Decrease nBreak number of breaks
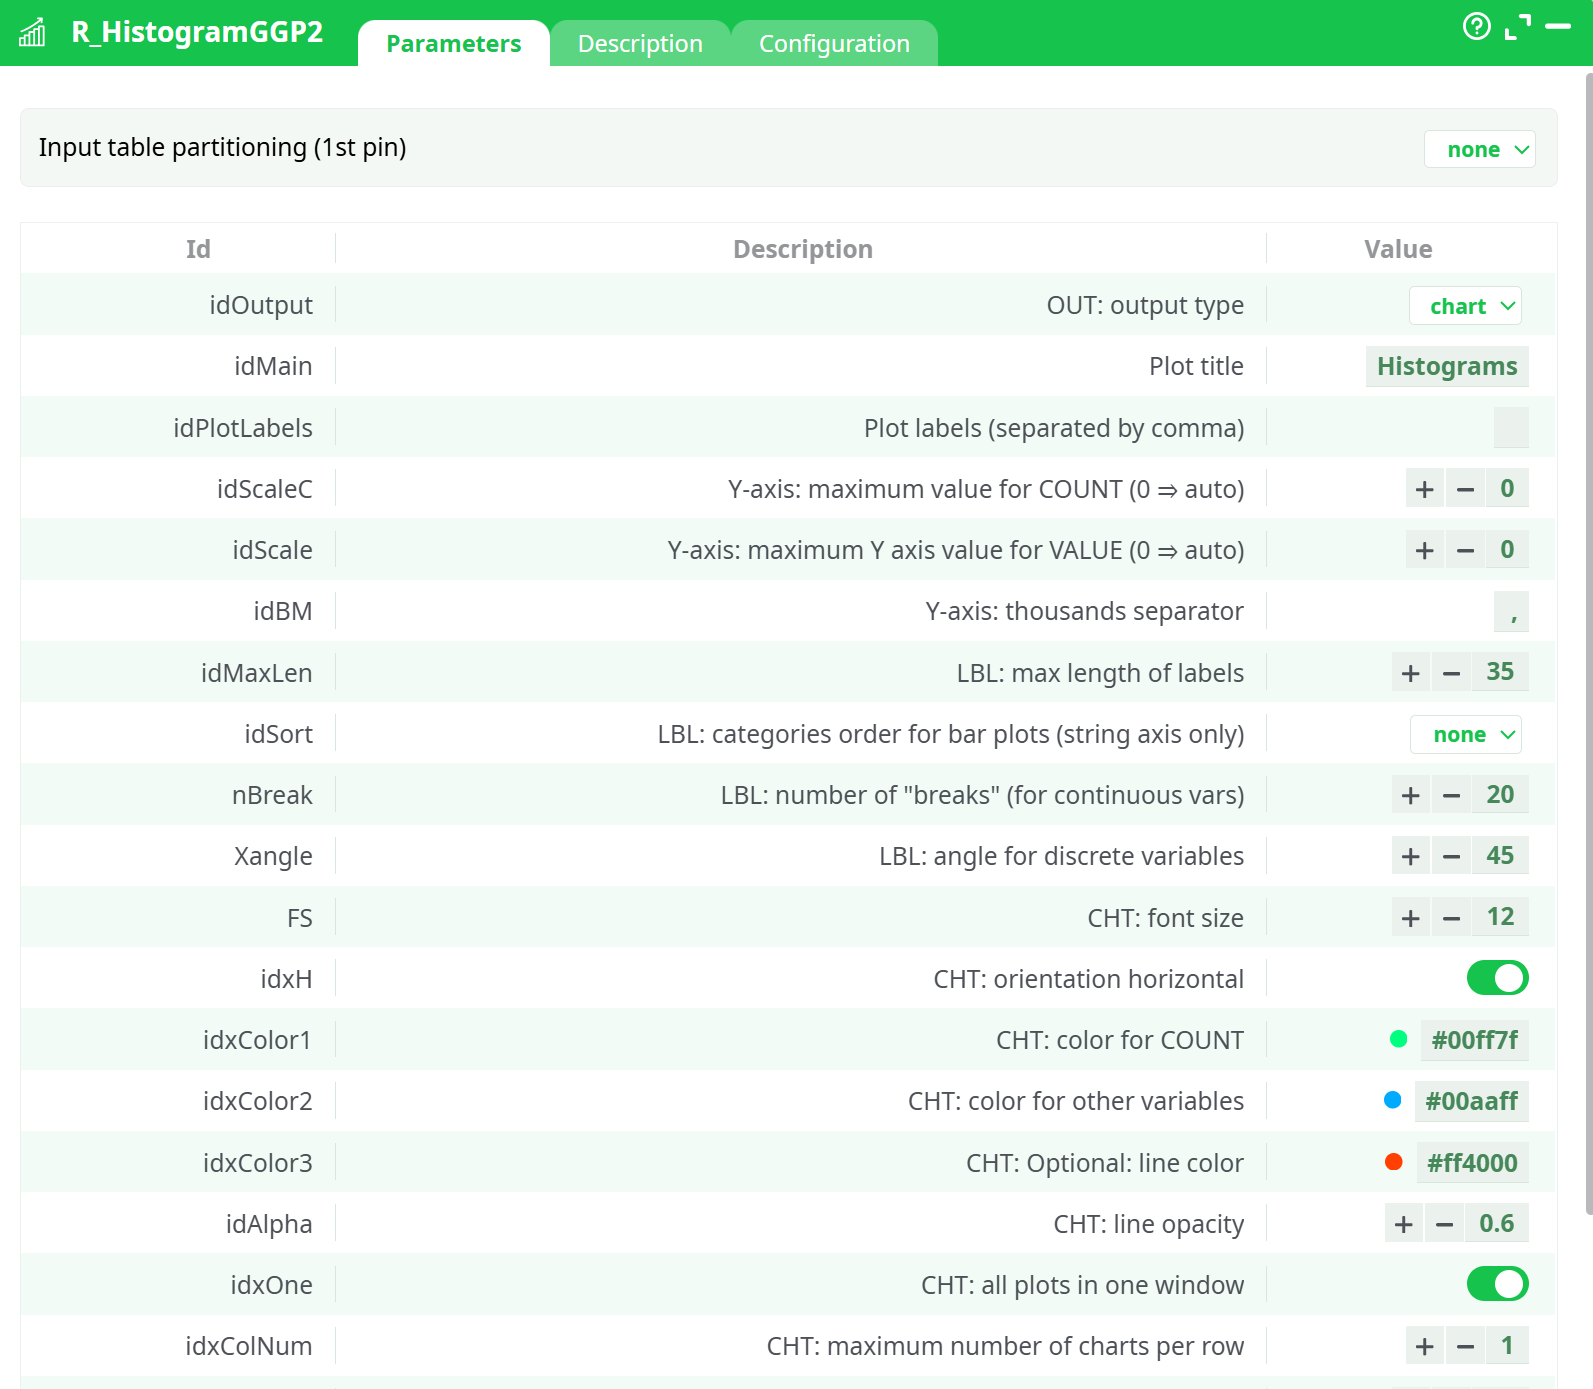 click(x=1451, y=795)
